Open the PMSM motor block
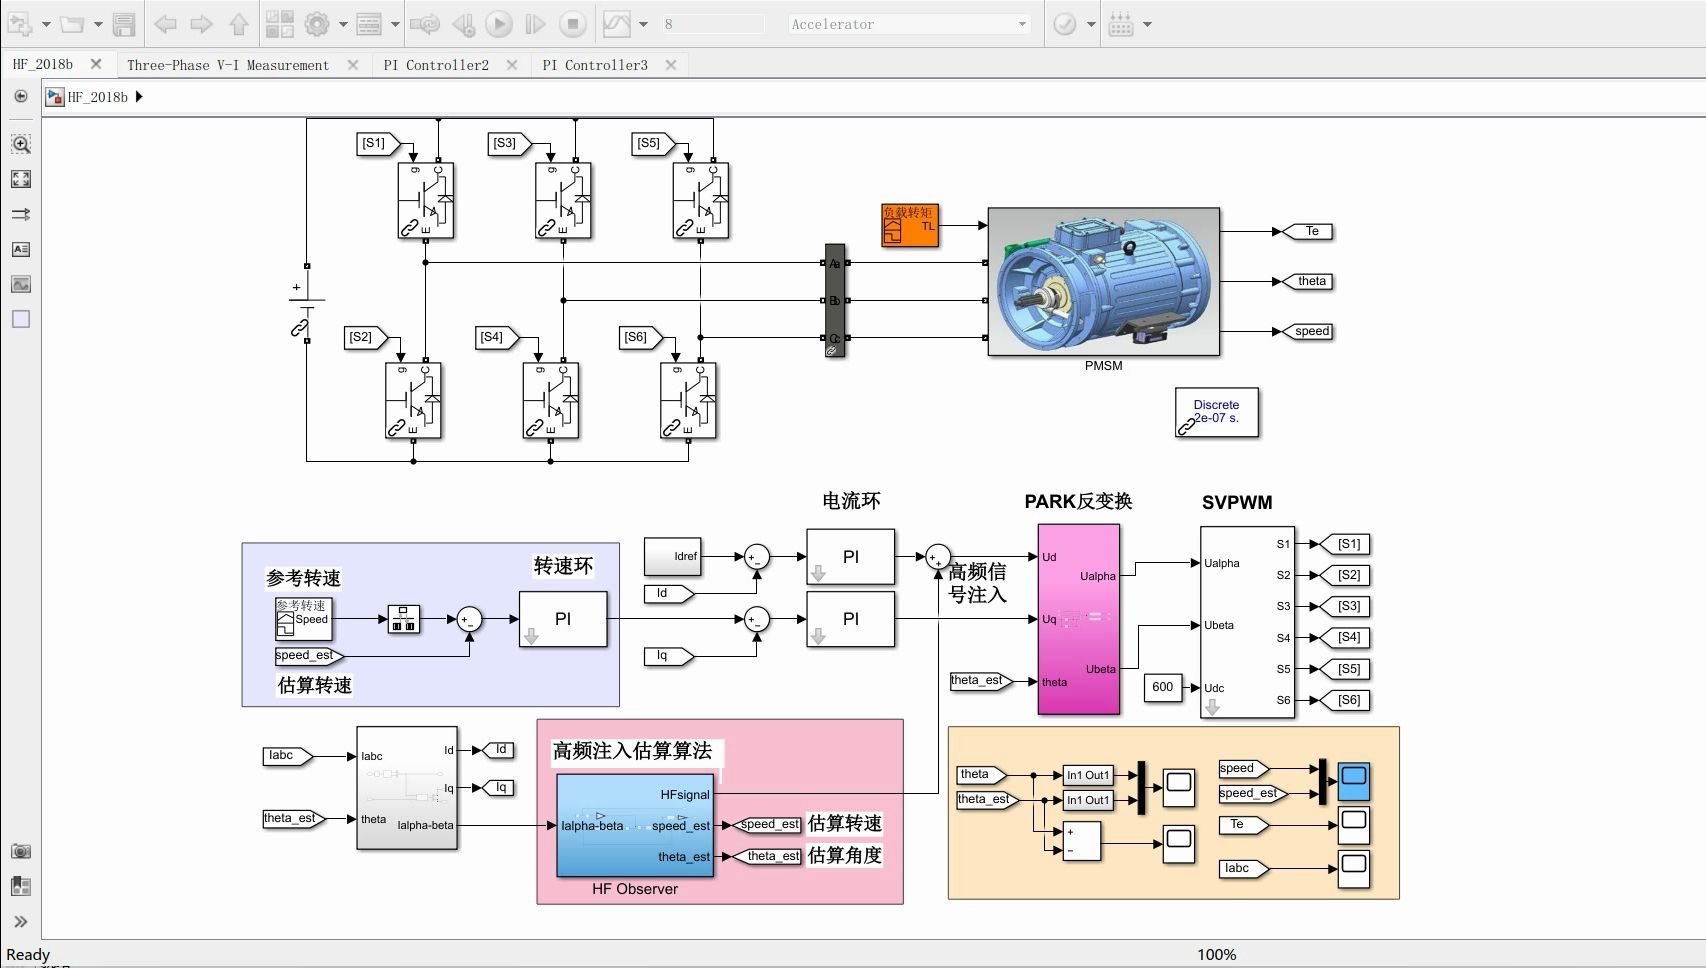 (1103, 283)
